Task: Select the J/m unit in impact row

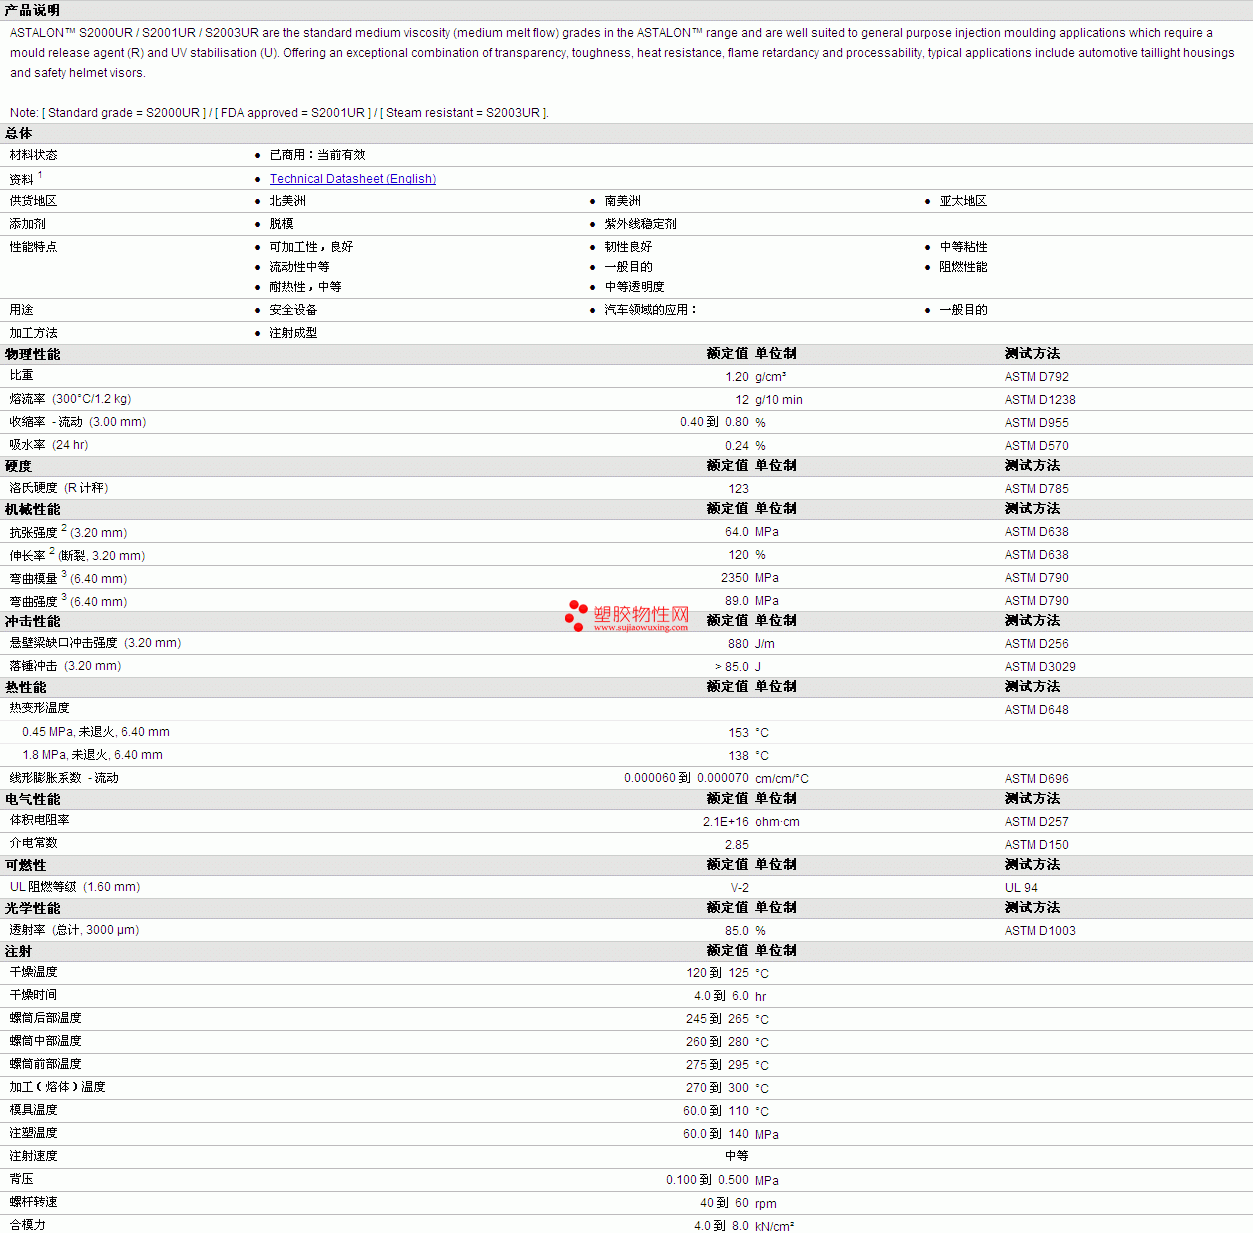Action: click(x=764, y=644)
